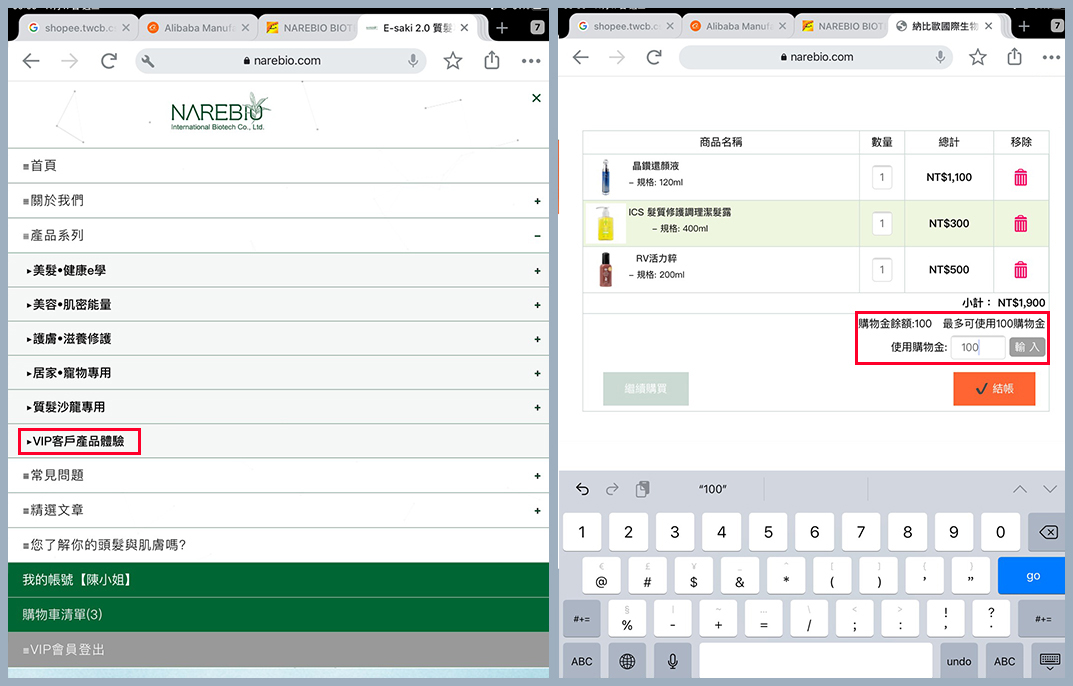The height and width of the screenshot is (686, 1073).
Task: Open wrench tool icon in left address bar
Action: click(x=148, y=61)
